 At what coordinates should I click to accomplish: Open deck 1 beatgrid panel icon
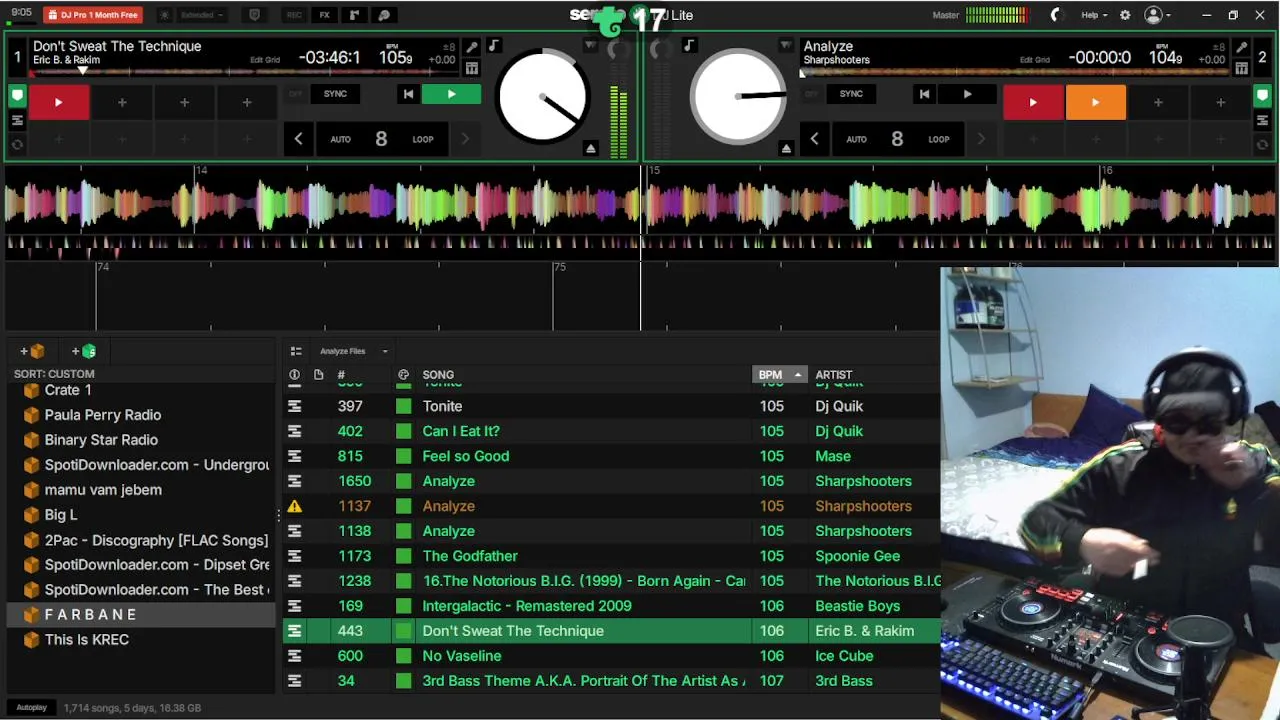[x=472, y=68]
